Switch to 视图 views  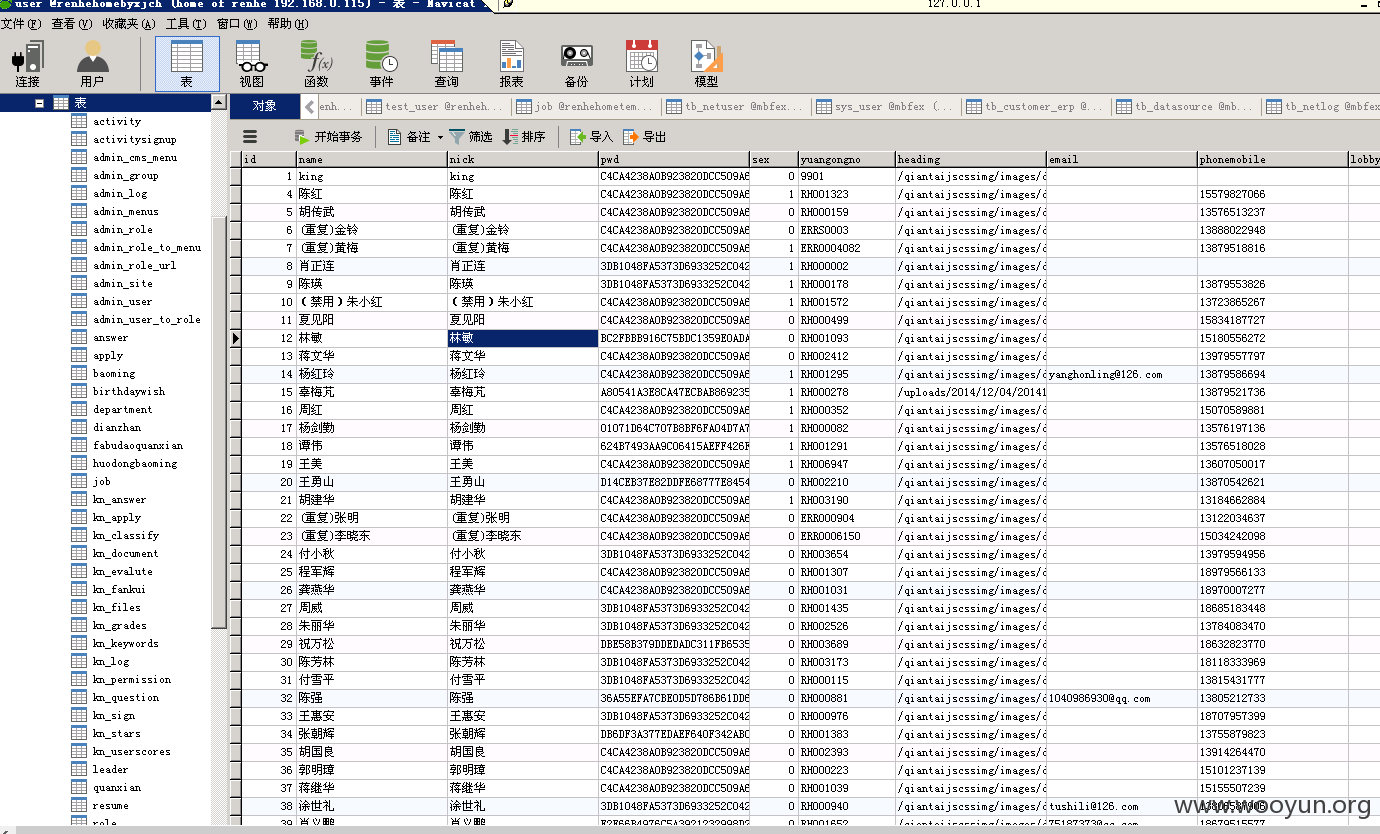[251, 64]
